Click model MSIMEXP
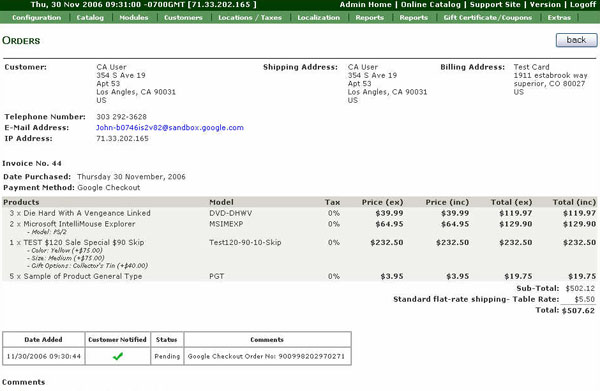The width and height of the screenshot is (600, 391). pyautogui.click(x=226, y=224)
